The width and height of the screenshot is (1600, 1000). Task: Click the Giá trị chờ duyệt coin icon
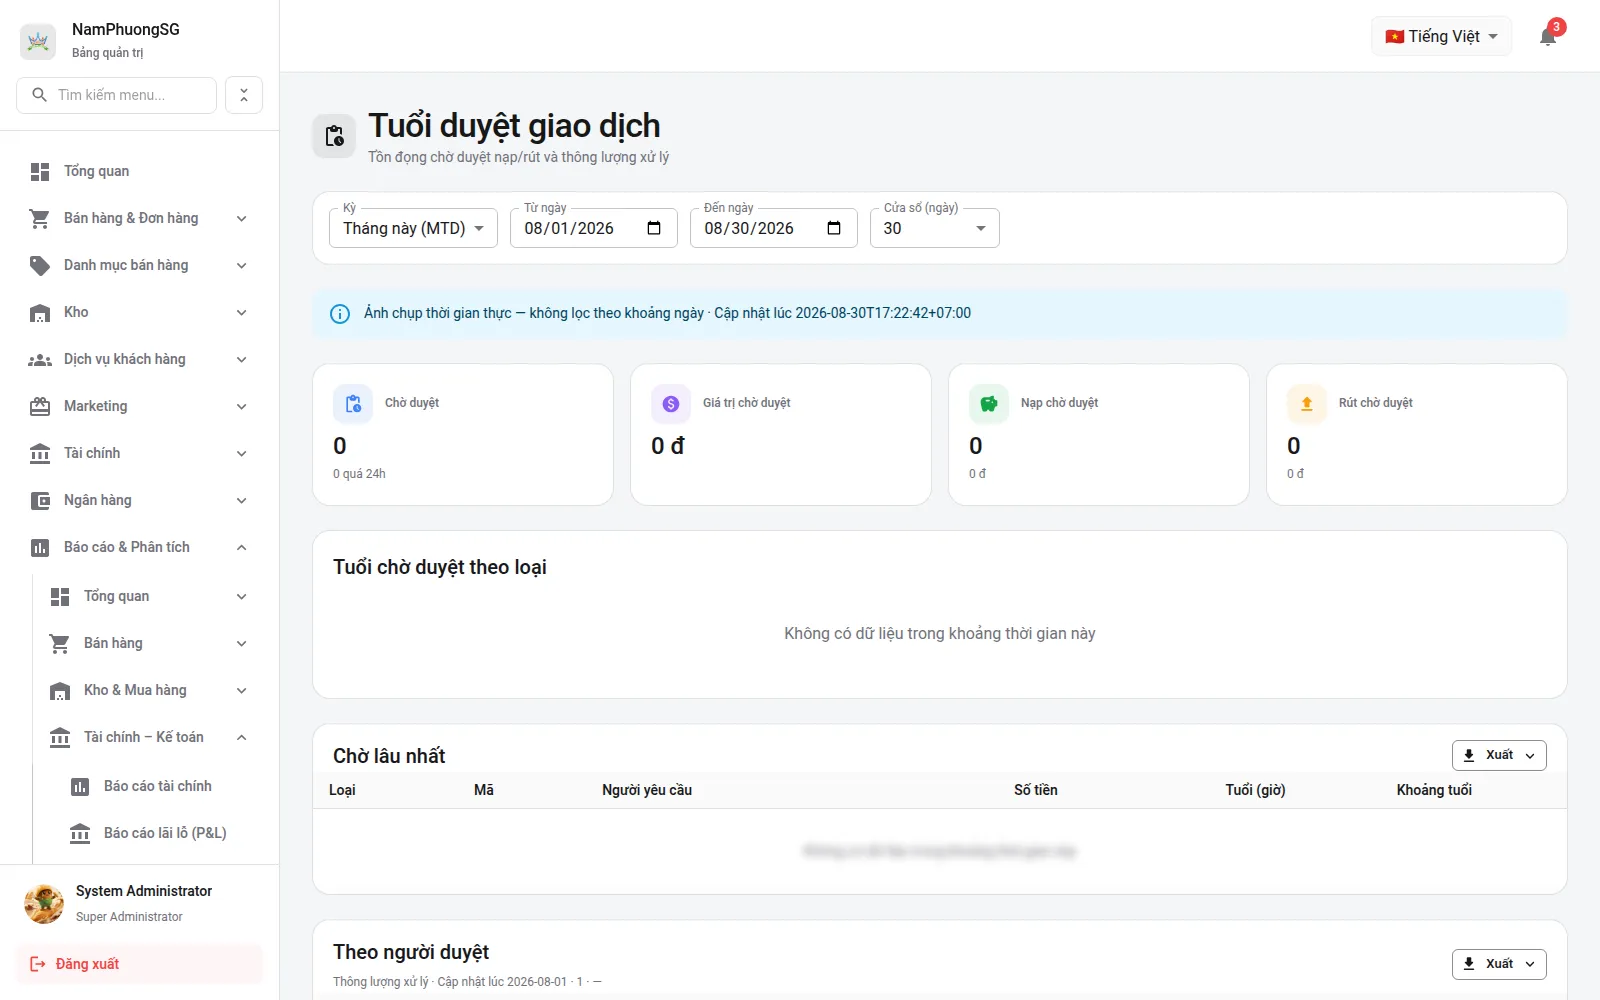tap(671, 404)
